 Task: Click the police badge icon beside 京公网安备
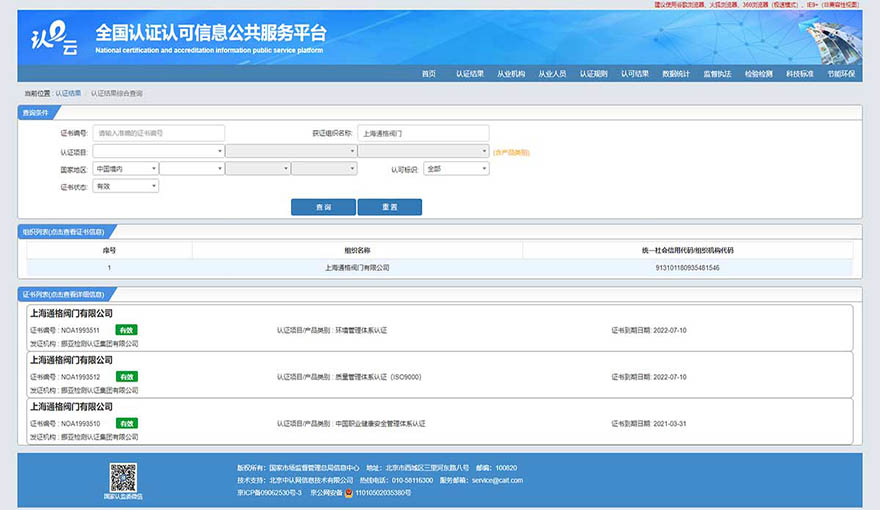(x=349, y=493)
